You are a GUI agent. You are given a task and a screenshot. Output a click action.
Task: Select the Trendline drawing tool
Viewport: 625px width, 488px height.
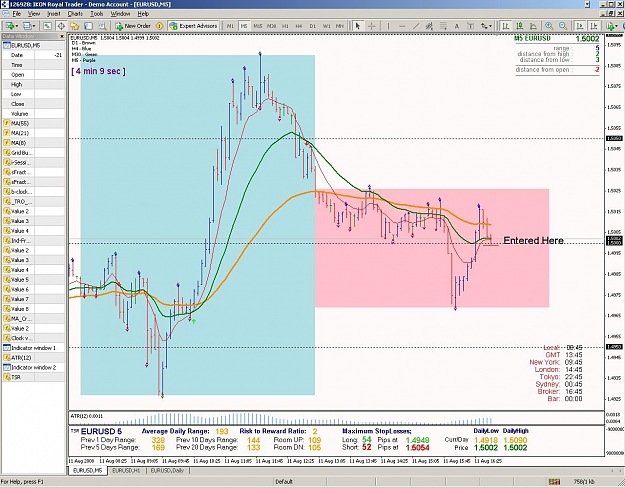[416, 26]
